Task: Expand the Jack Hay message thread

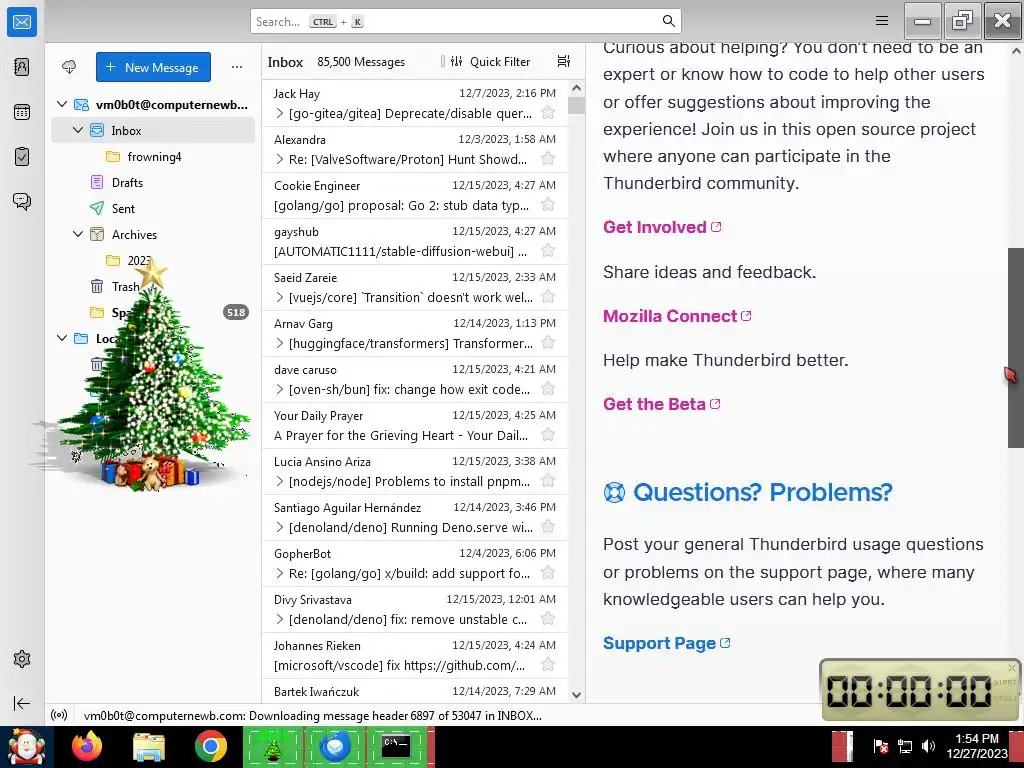Action: (280, 114)
